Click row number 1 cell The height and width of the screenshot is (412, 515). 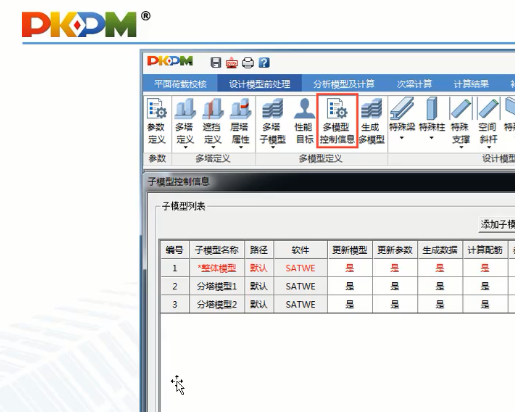[x=175, y=268]
